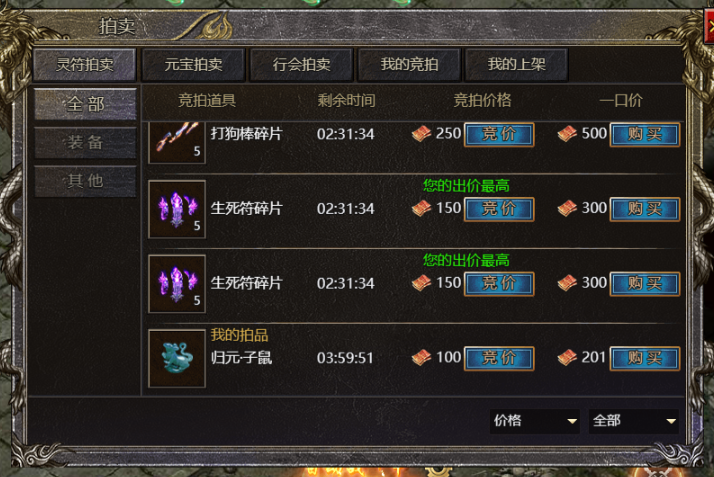Select 装备 category filter
714x477 pixels.
coord(85,143)
